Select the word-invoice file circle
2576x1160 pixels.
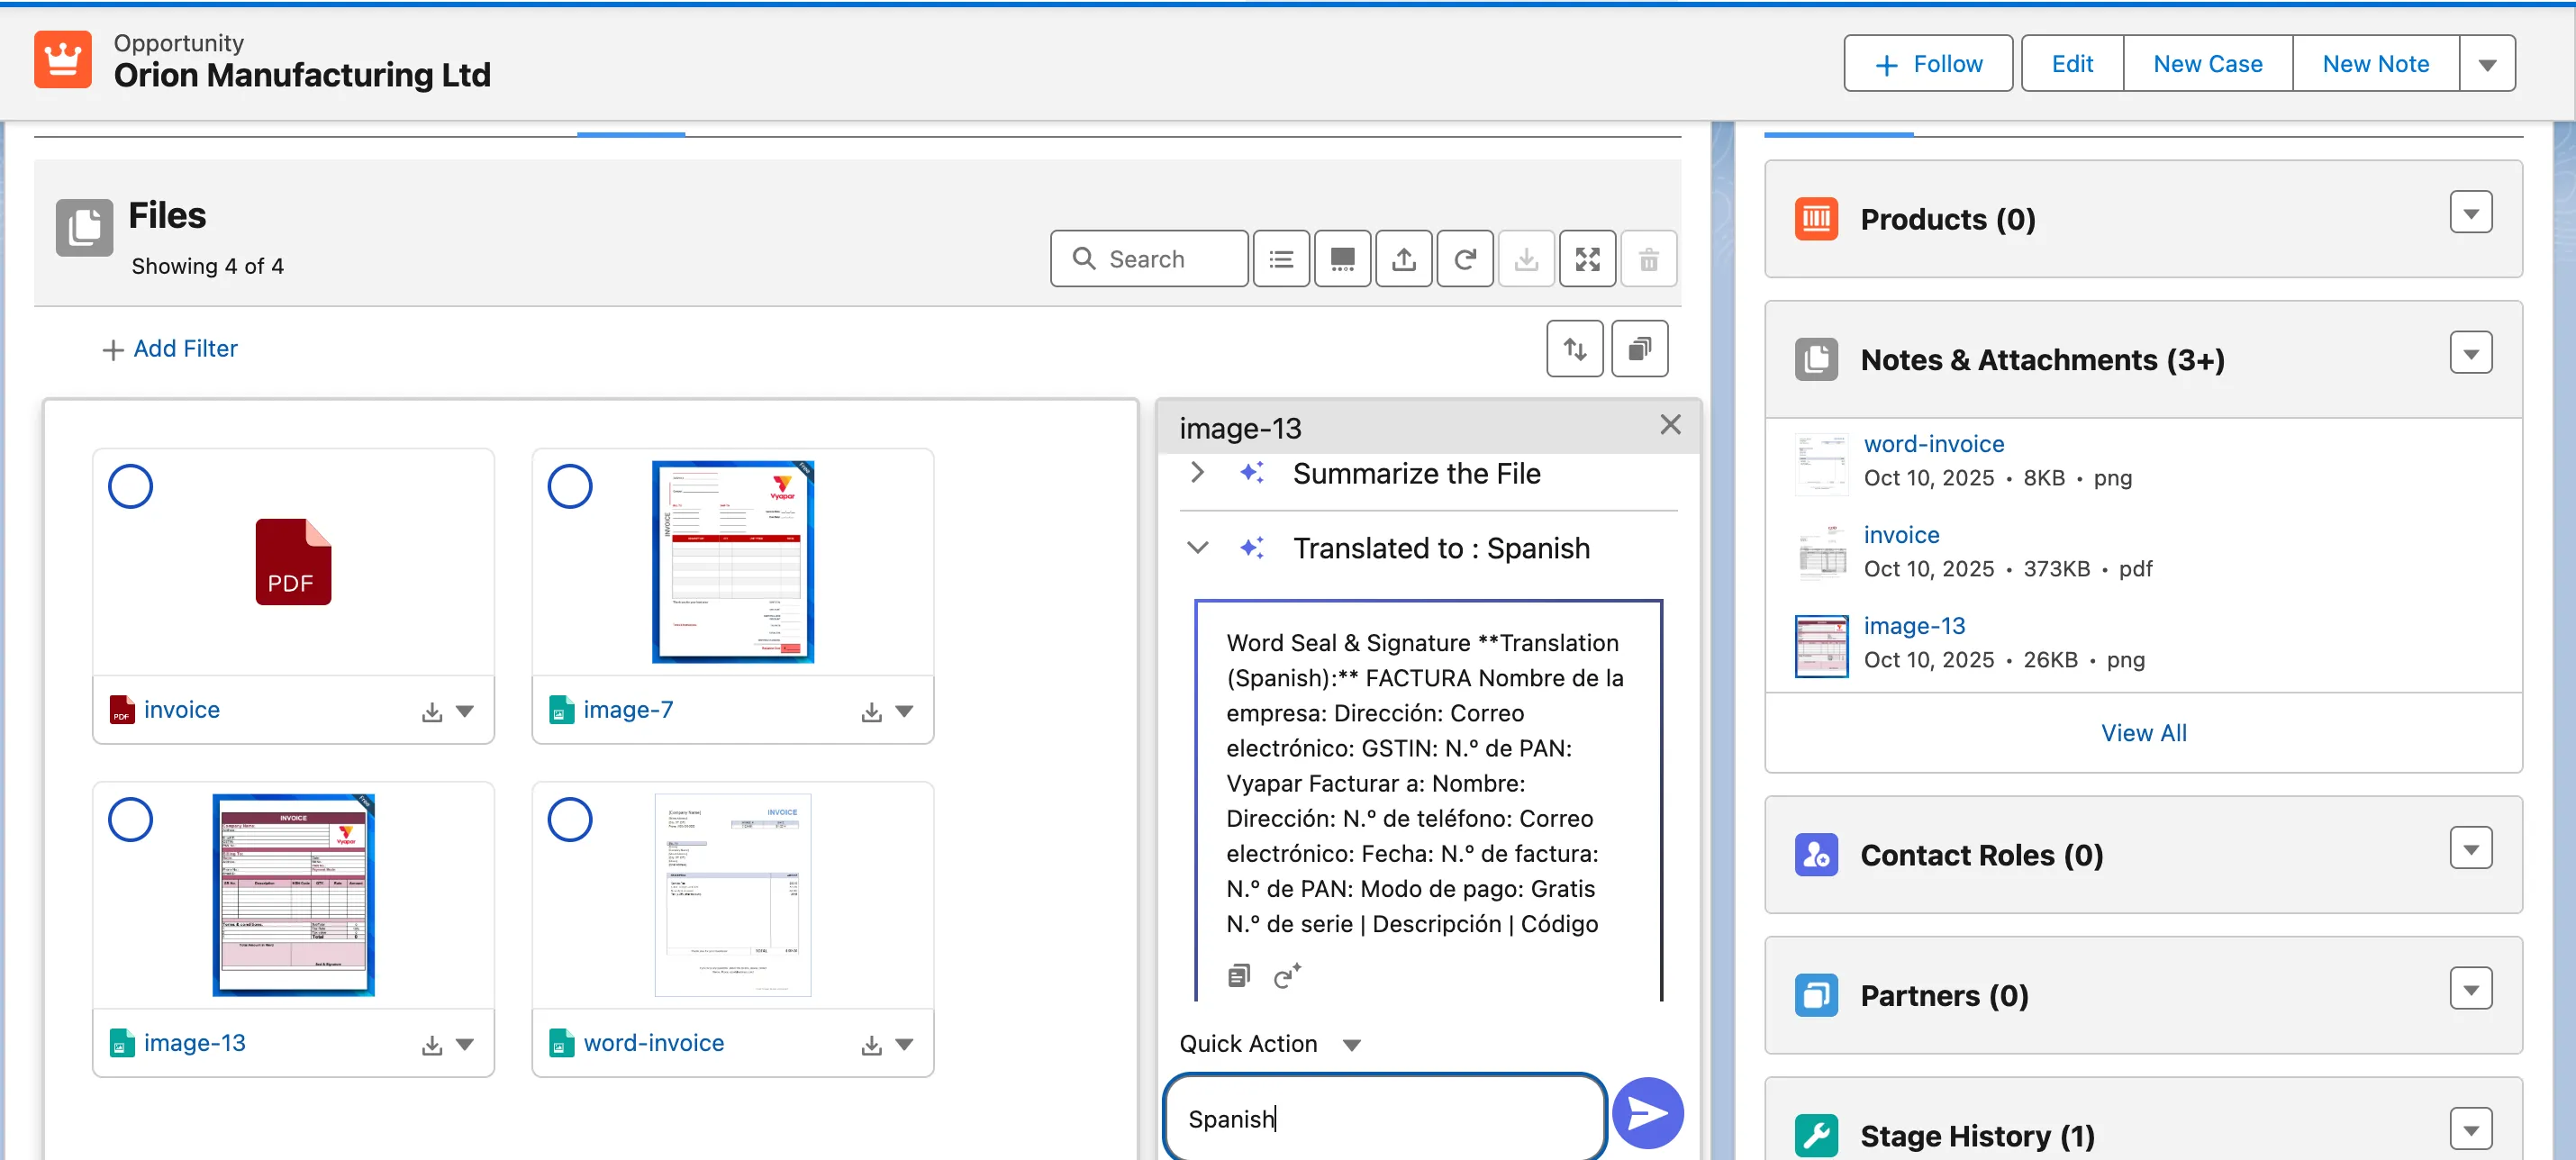570,820
